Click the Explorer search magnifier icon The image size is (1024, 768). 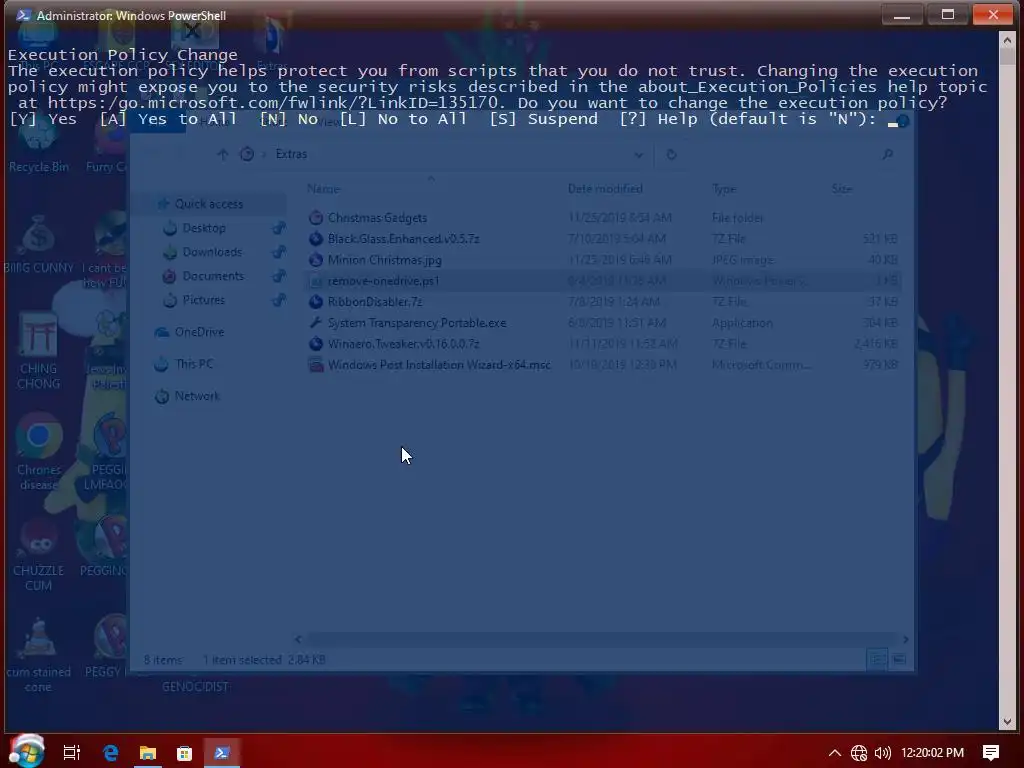pyautogui.click(x=887, y=155)
